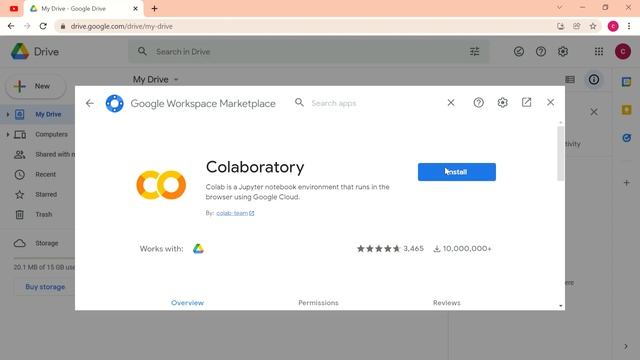Screen dimensions: 640x360
Task: Switch to the Reviews tab
Action: point(447,303)
